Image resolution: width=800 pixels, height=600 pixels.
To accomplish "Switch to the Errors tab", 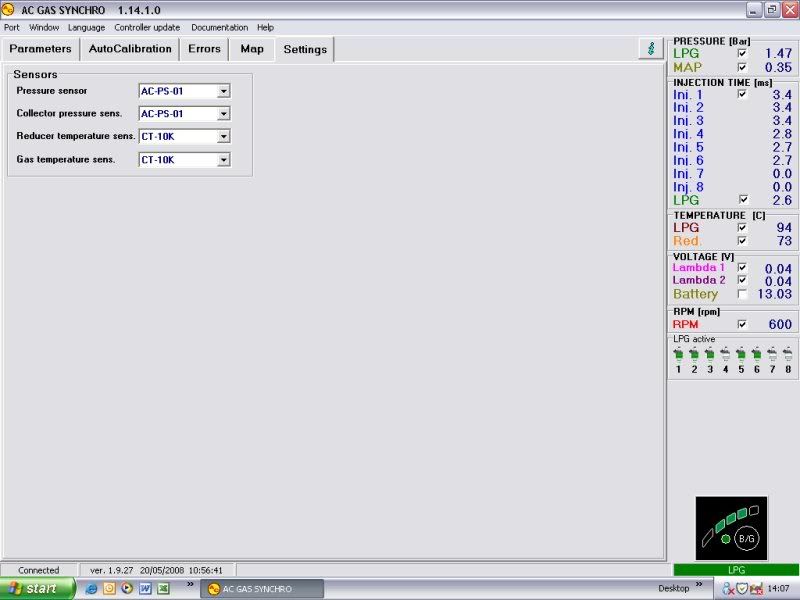I will (x=204, y=49).
